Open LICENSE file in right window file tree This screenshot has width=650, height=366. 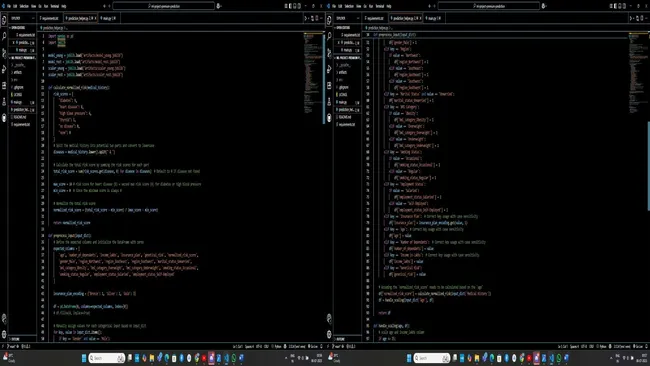click(347, 95)
